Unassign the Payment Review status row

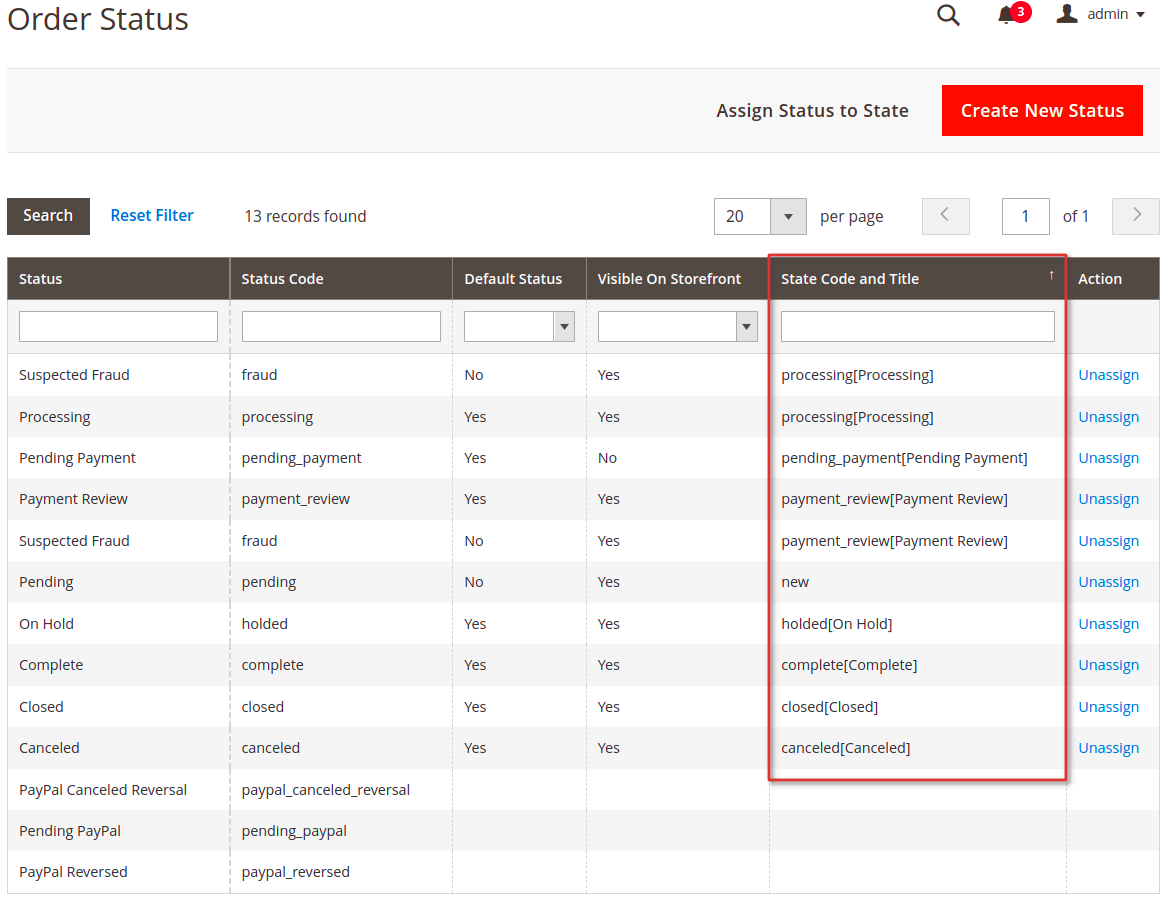[x=1108, y=499]
